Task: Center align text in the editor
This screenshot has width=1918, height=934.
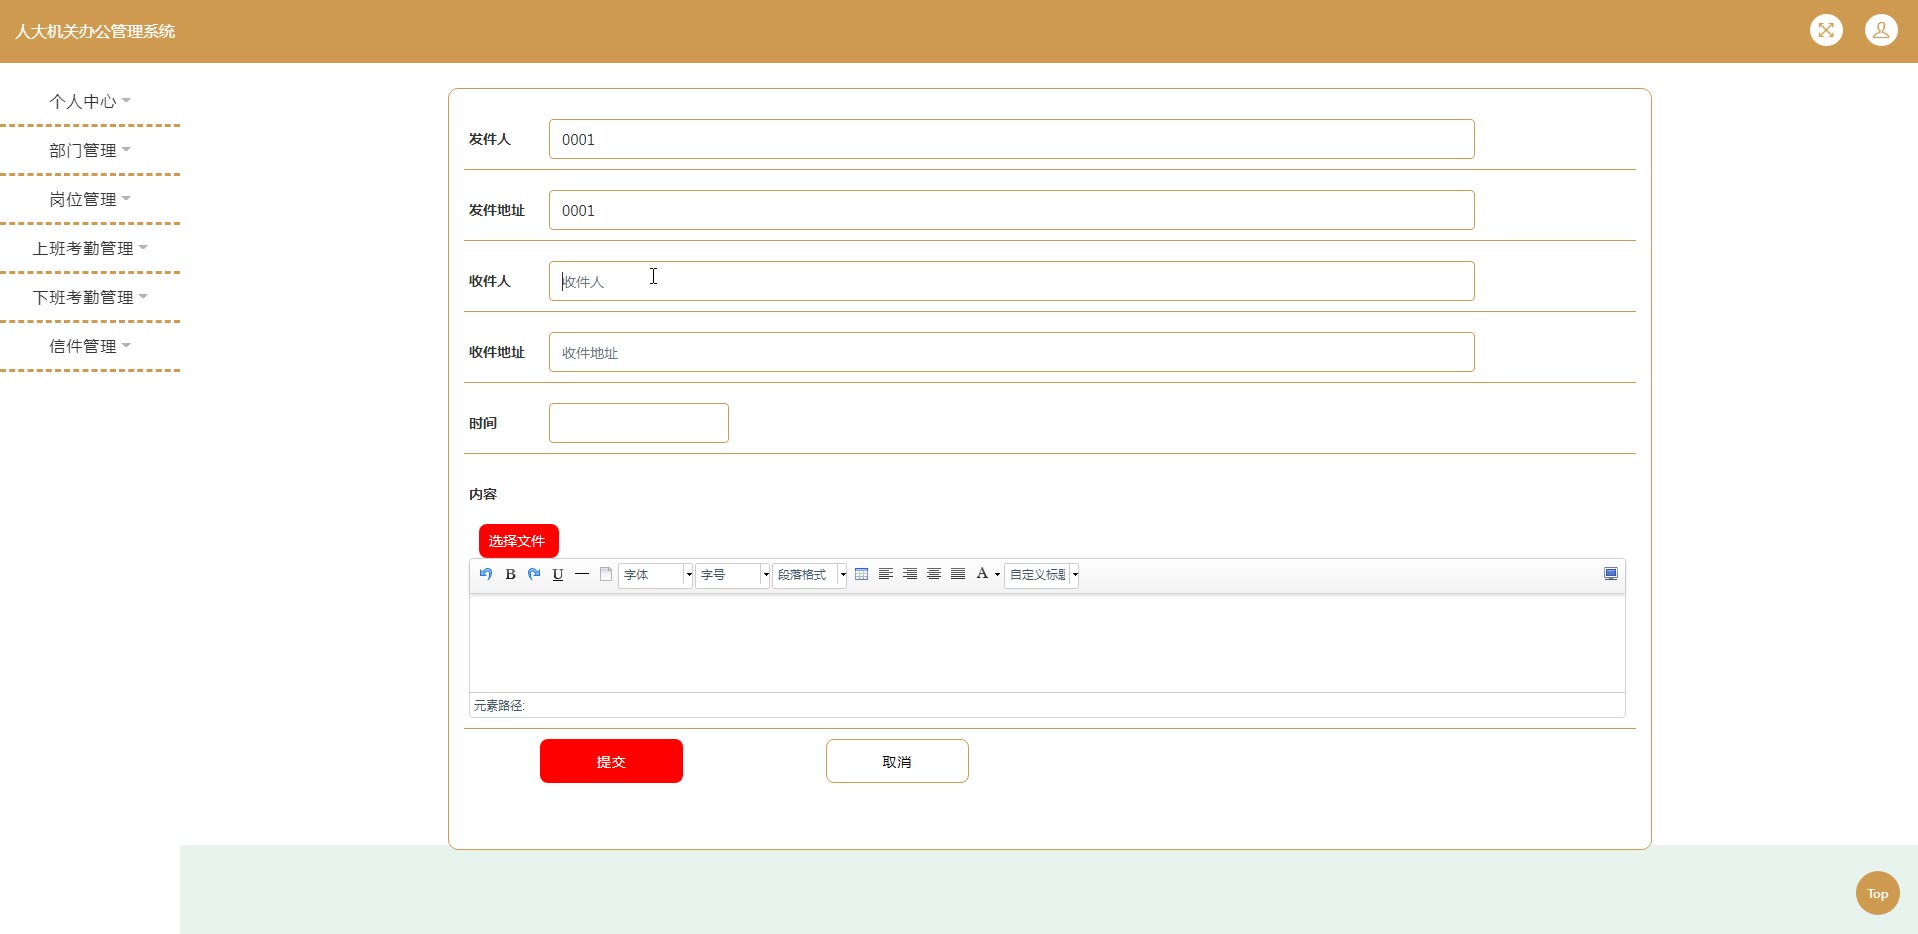Action: point(934,574)
